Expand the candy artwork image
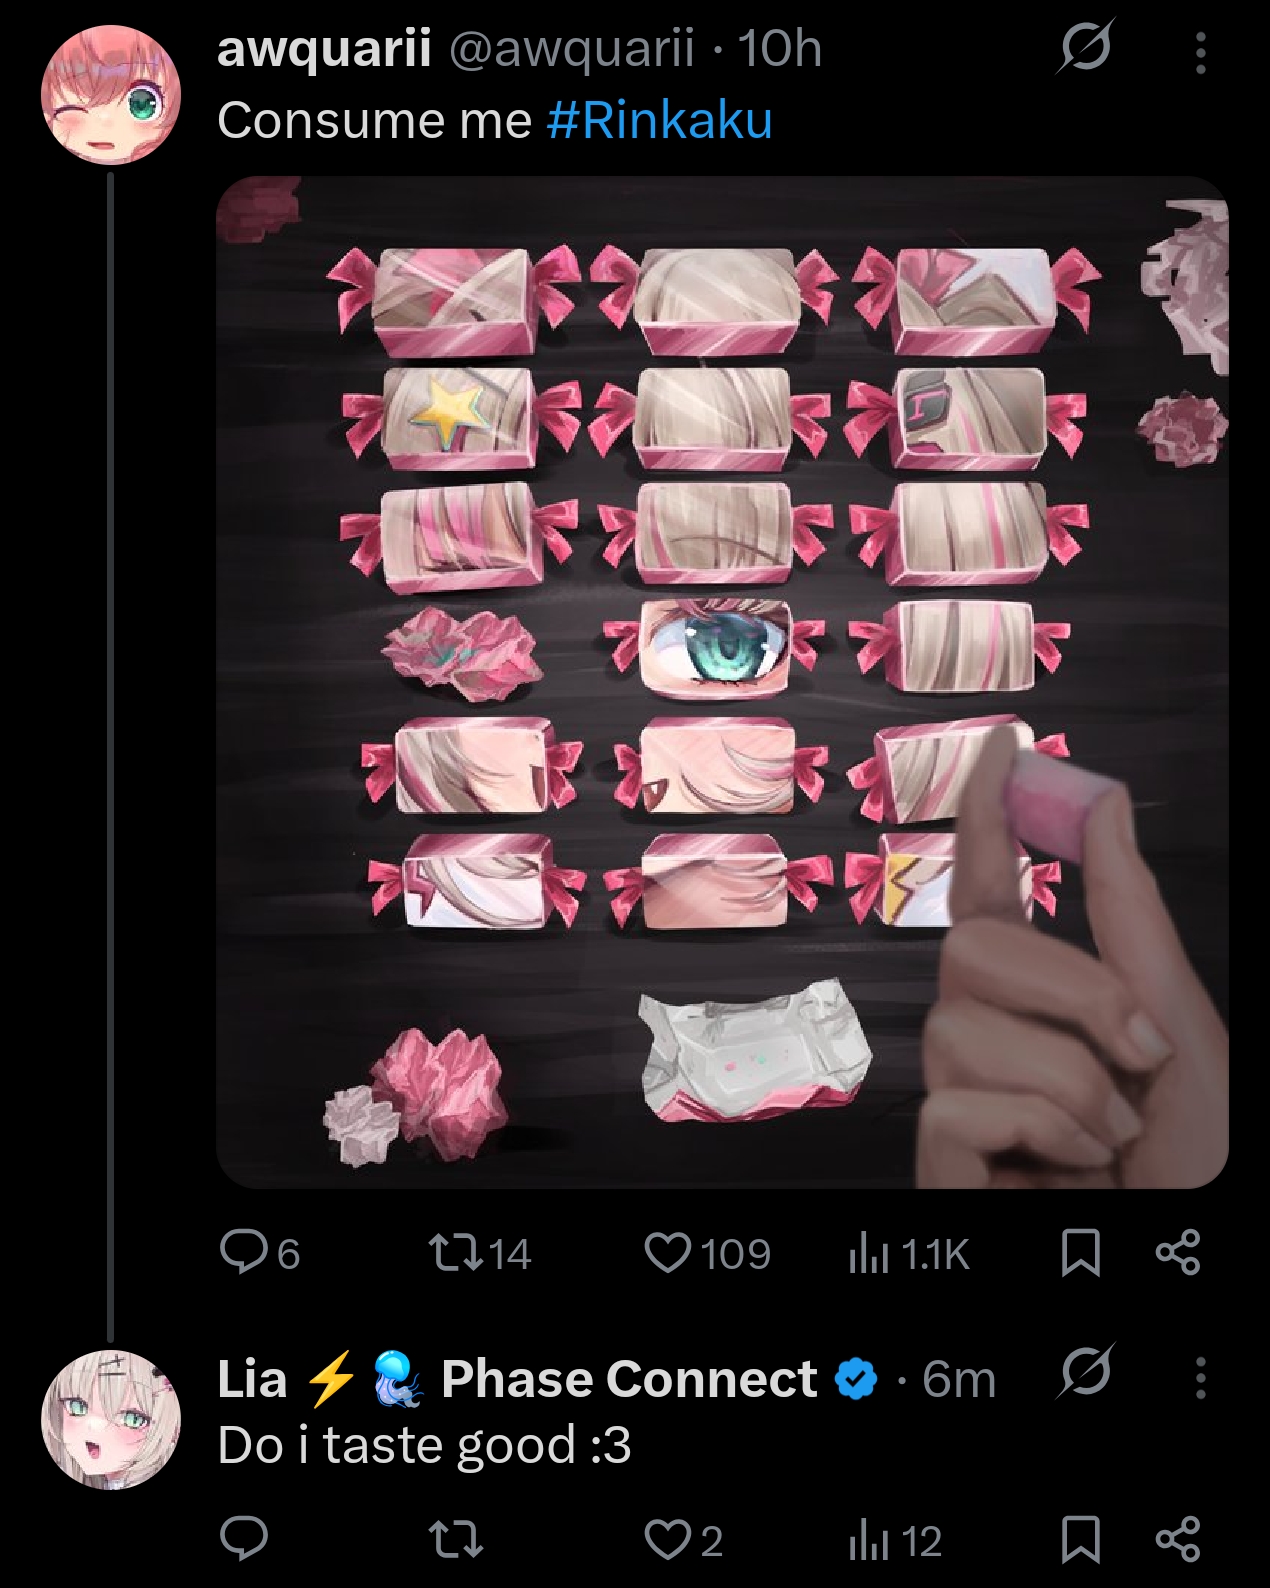 722,682
